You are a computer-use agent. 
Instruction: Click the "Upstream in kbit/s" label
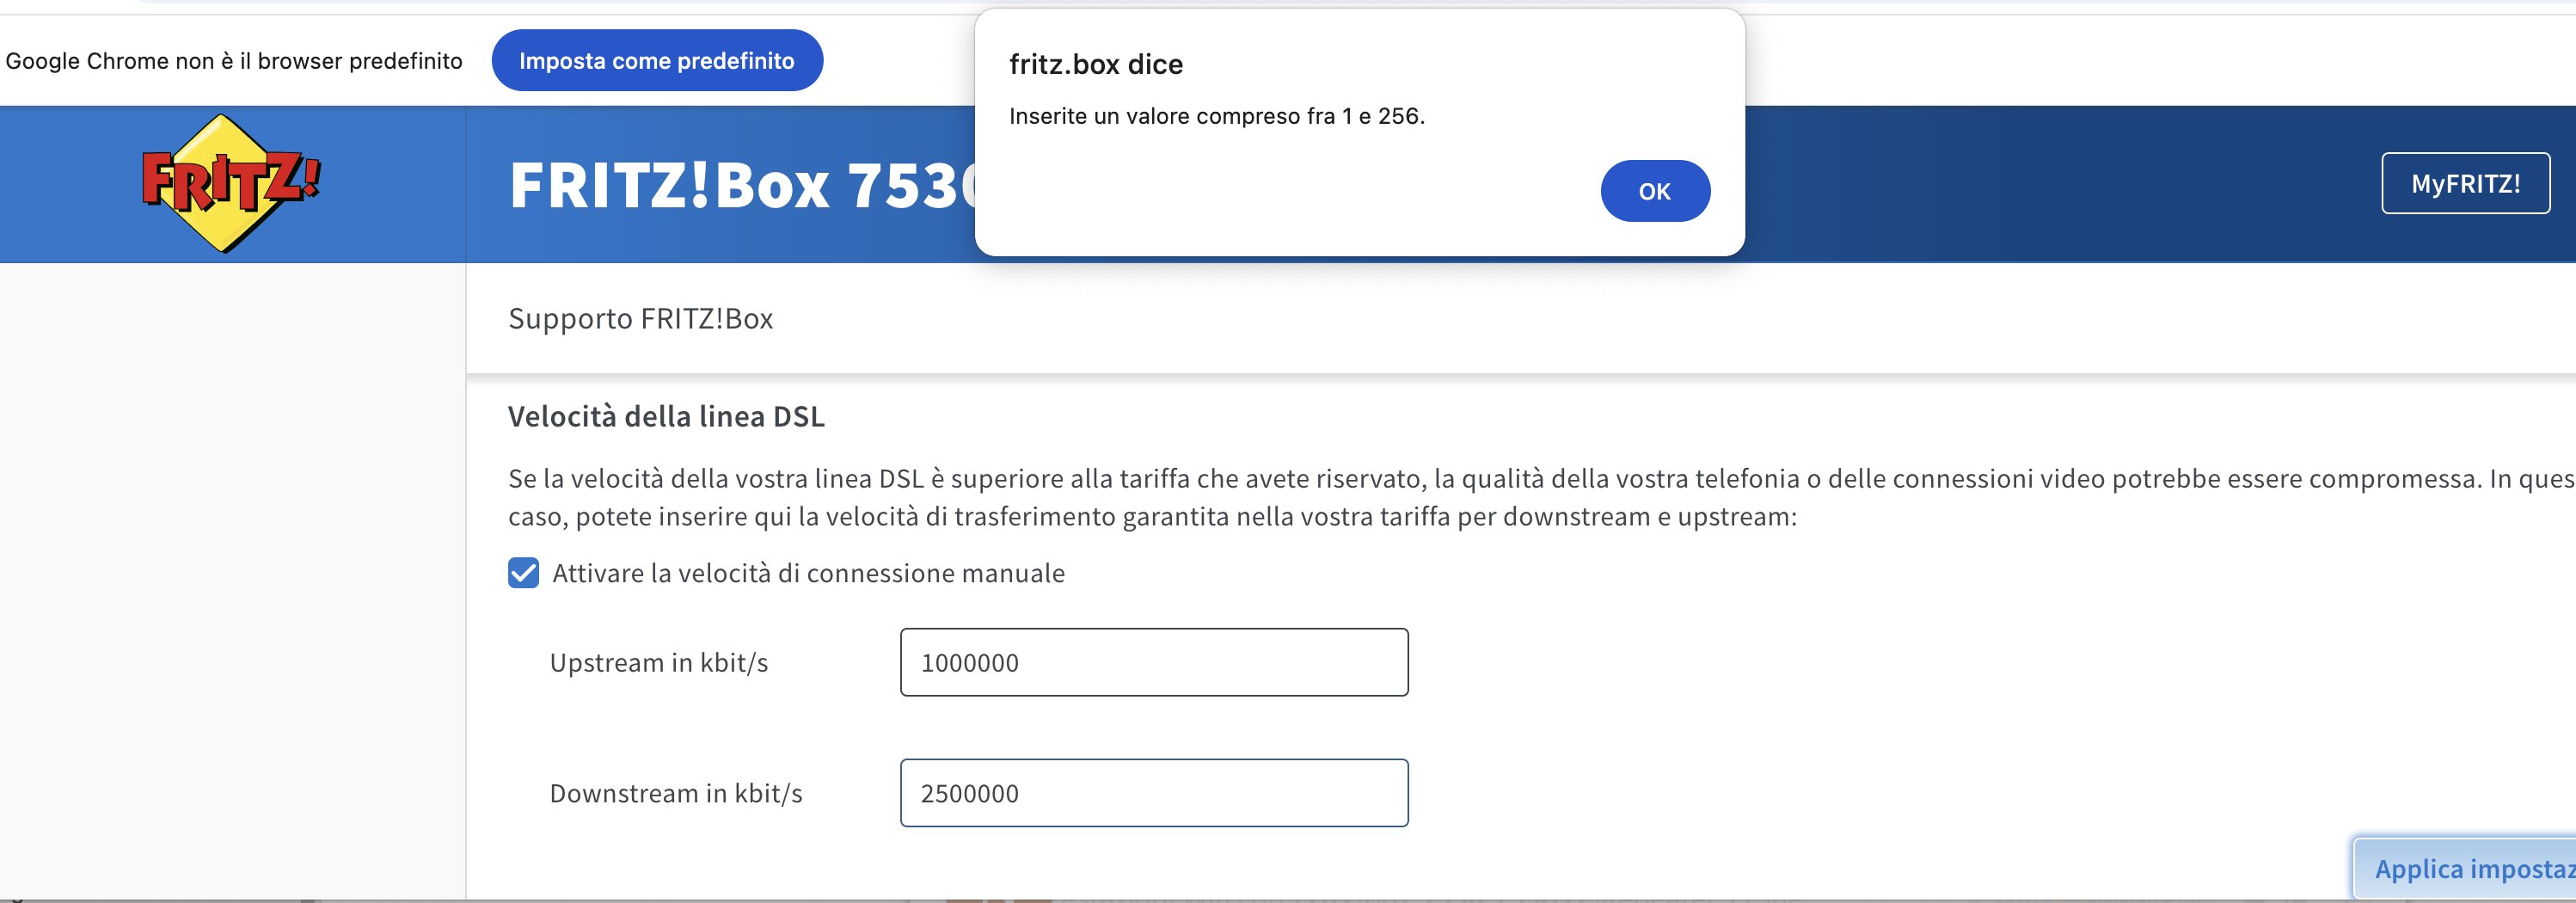(659, 662)
